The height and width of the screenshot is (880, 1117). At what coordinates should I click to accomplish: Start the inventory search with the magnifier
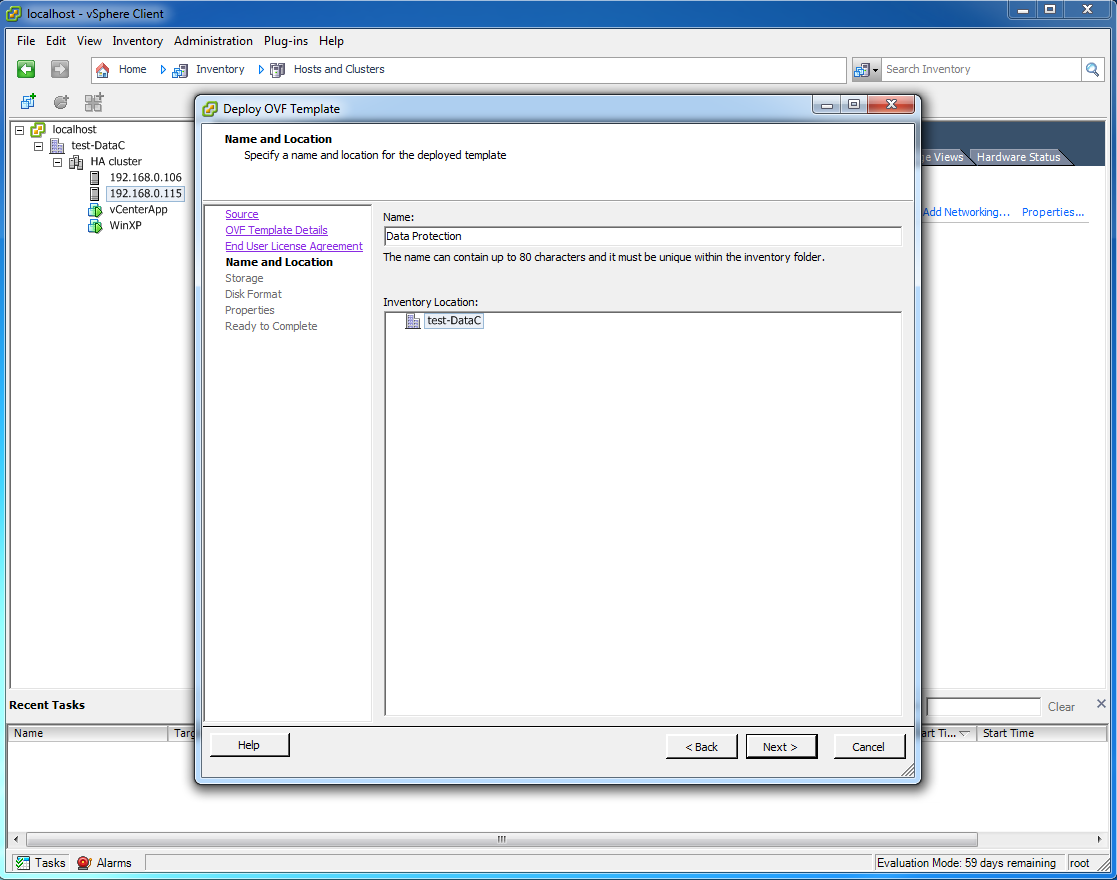[1092, 69]
